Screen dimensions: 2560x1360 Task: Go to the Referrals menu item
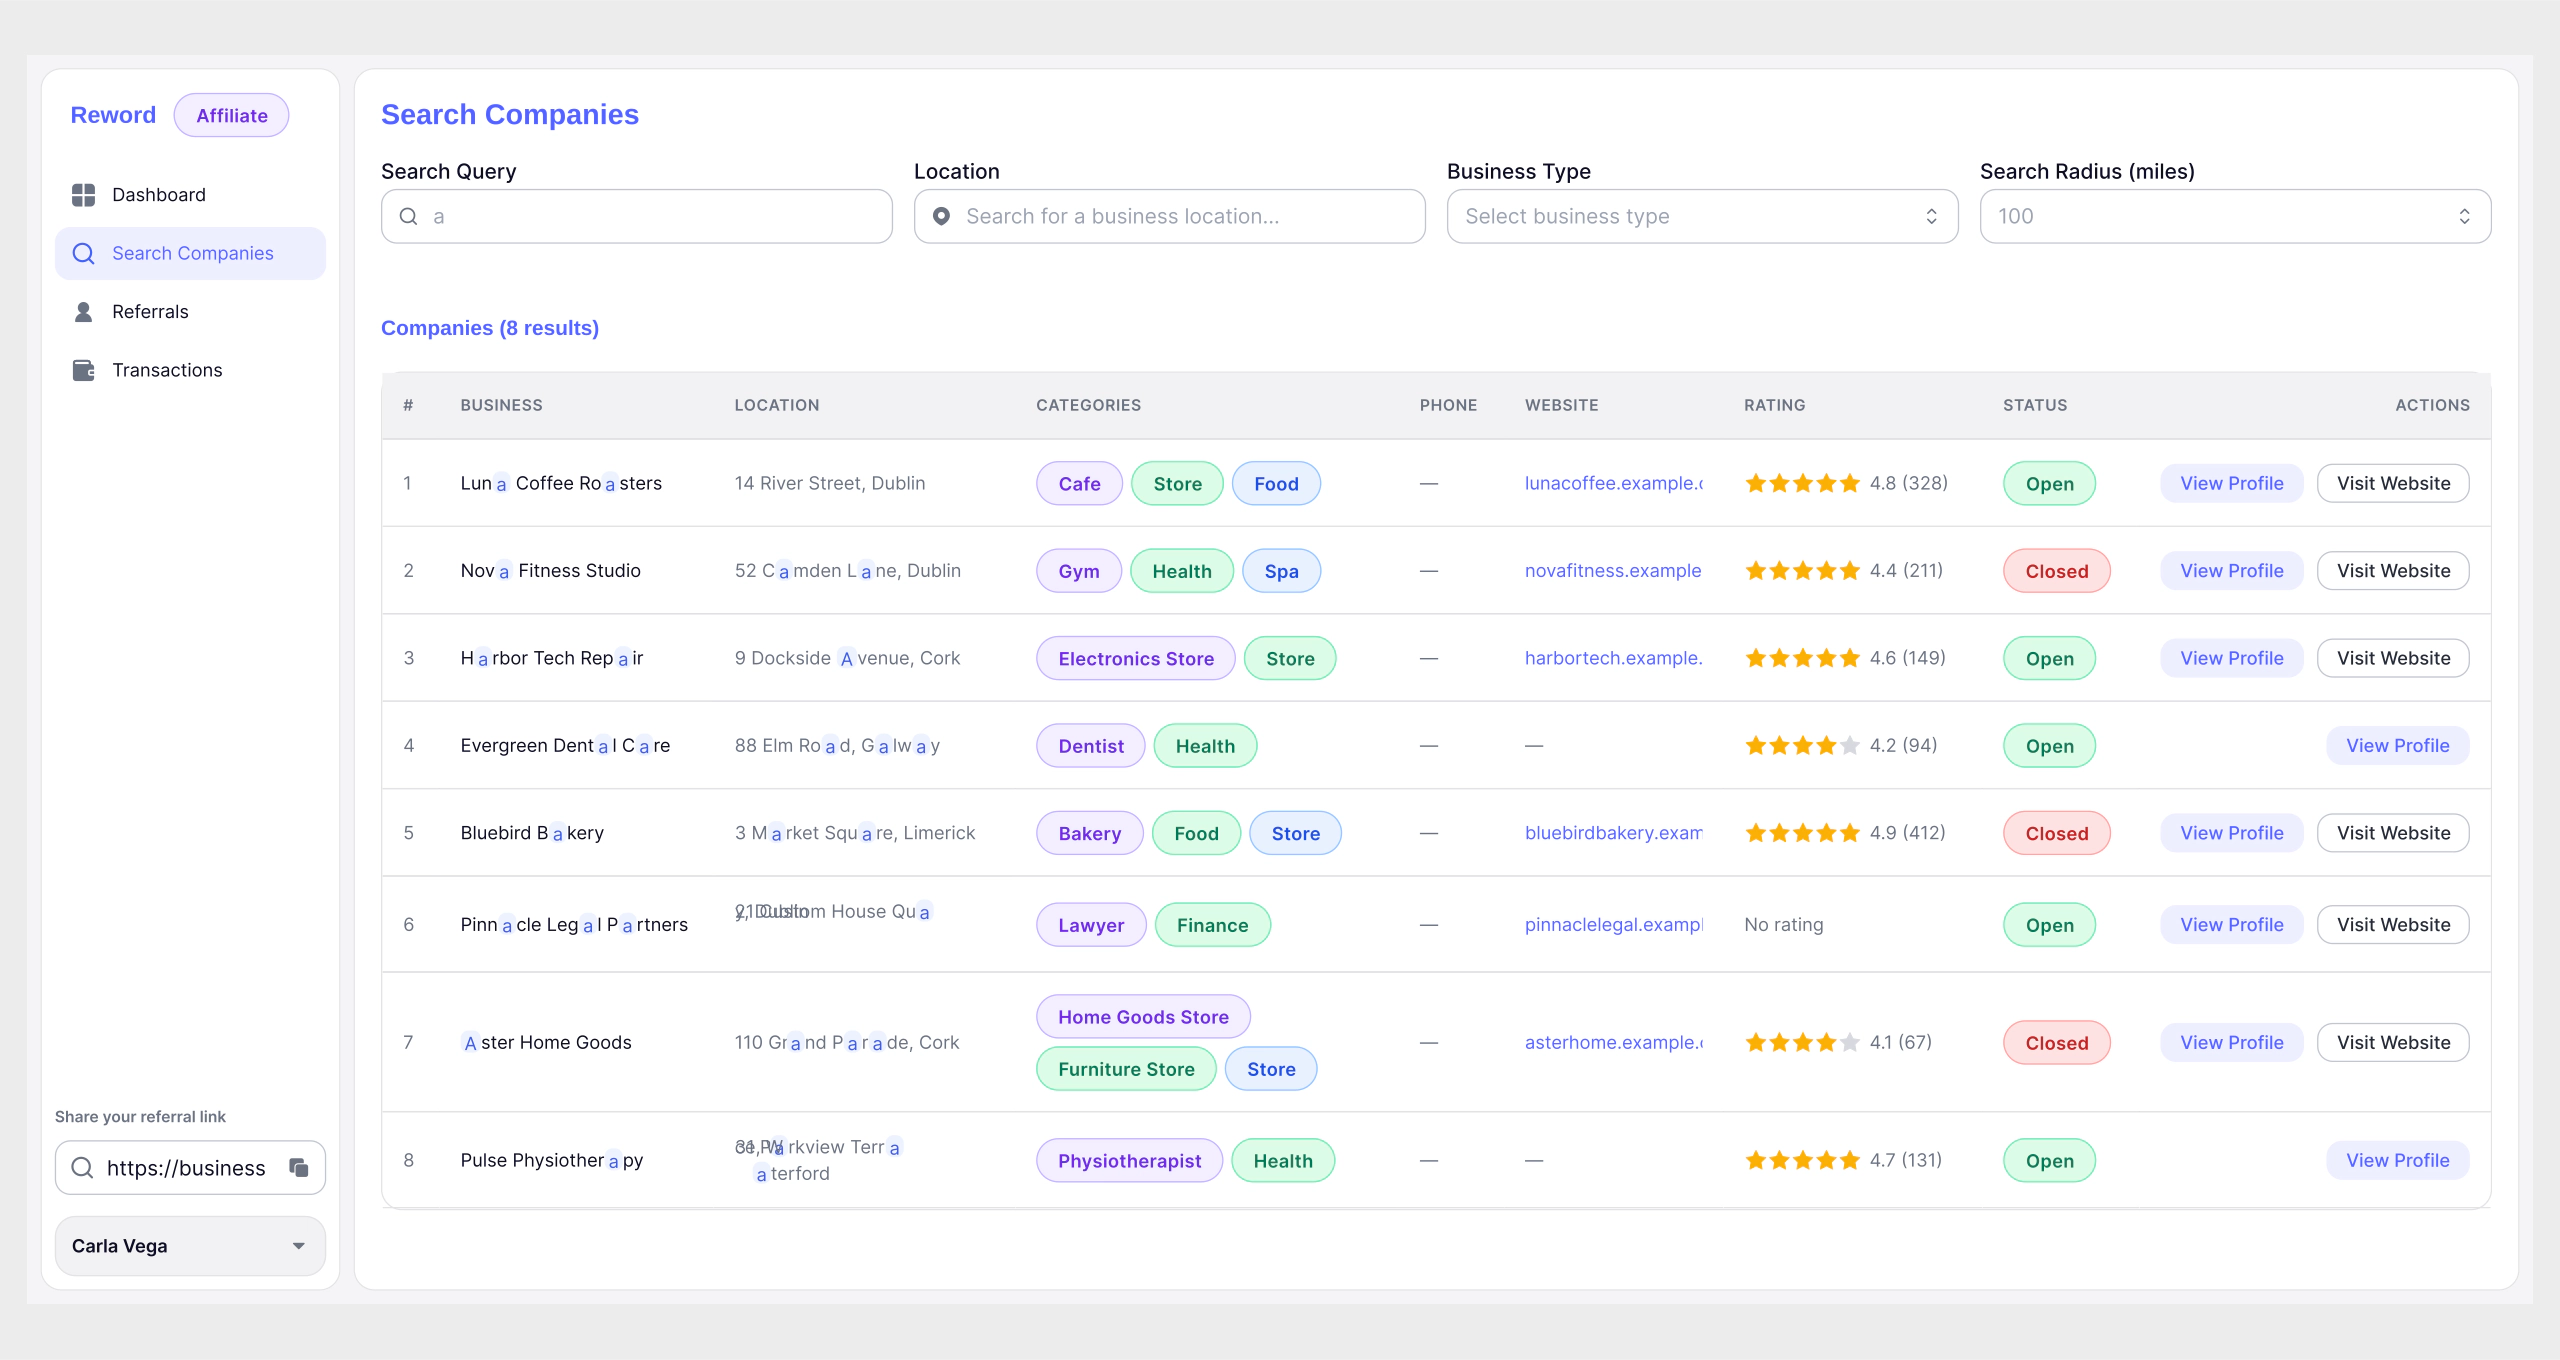point(150,312)
